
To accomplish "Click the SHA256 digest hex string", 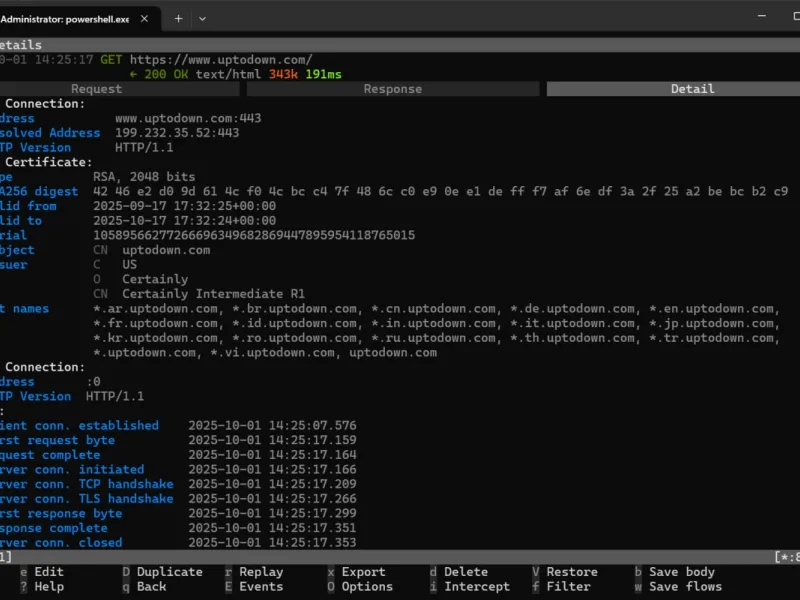I will pos(441,192).
